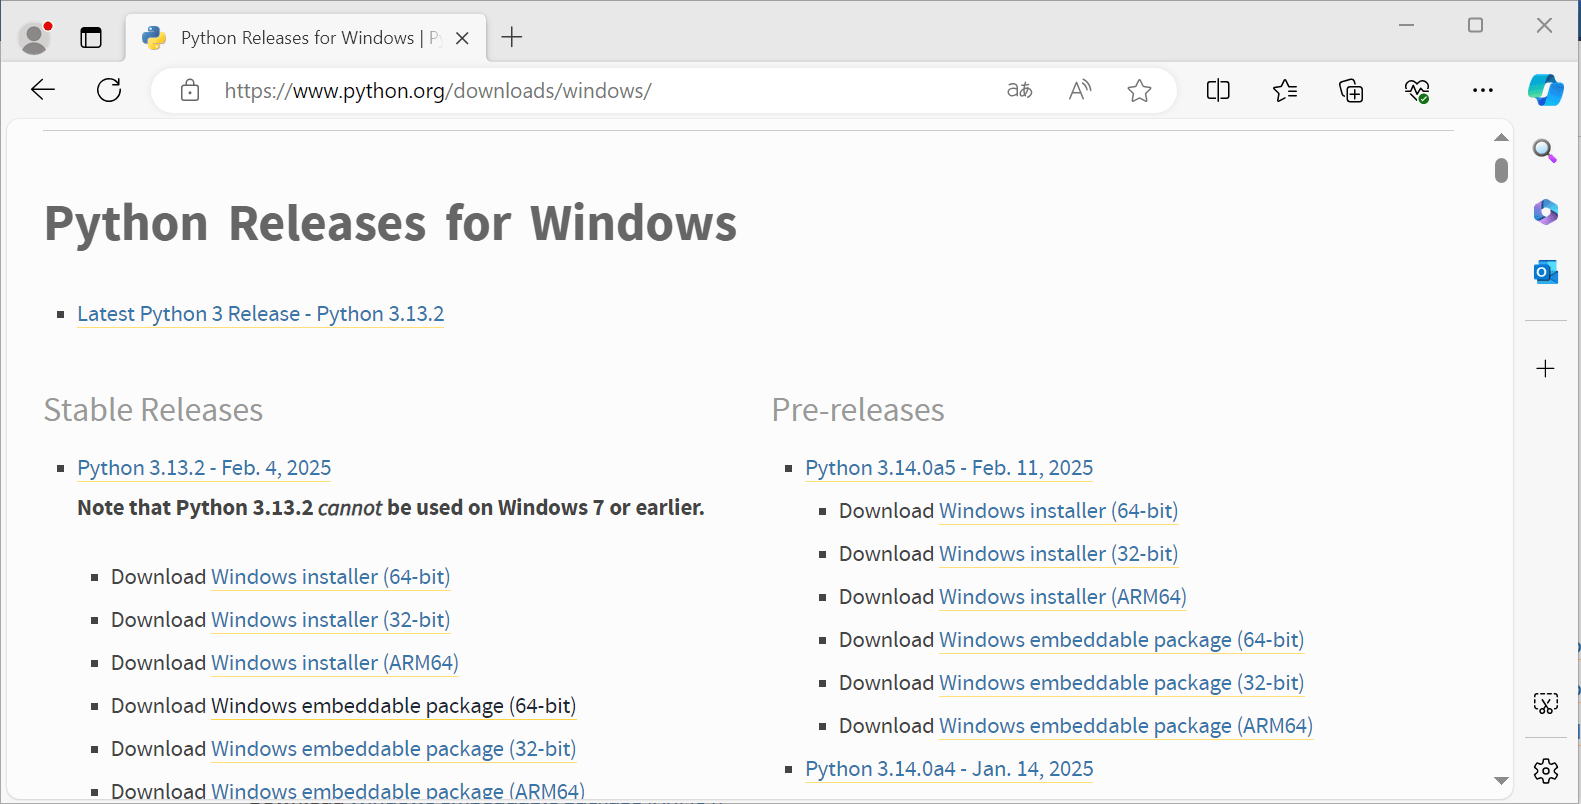Open the user profile menu
Viewport: 1581px width, 804px height.
pyautogui.click(x=35, y=38)
